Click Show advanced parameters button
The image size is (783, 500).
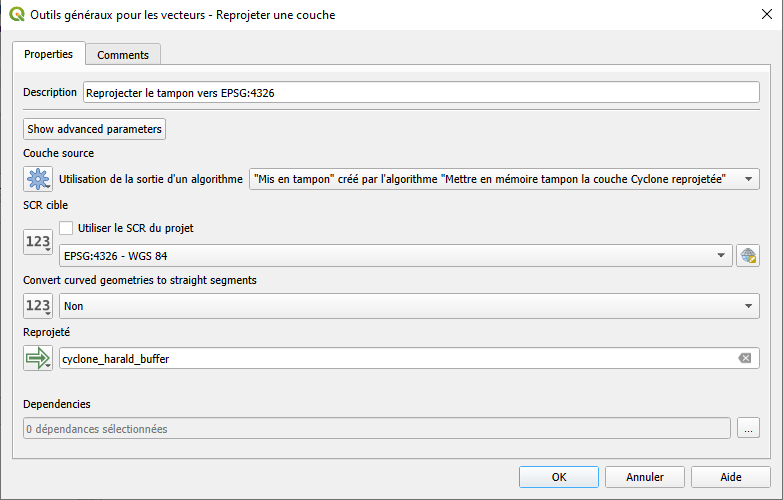[94, 129]
